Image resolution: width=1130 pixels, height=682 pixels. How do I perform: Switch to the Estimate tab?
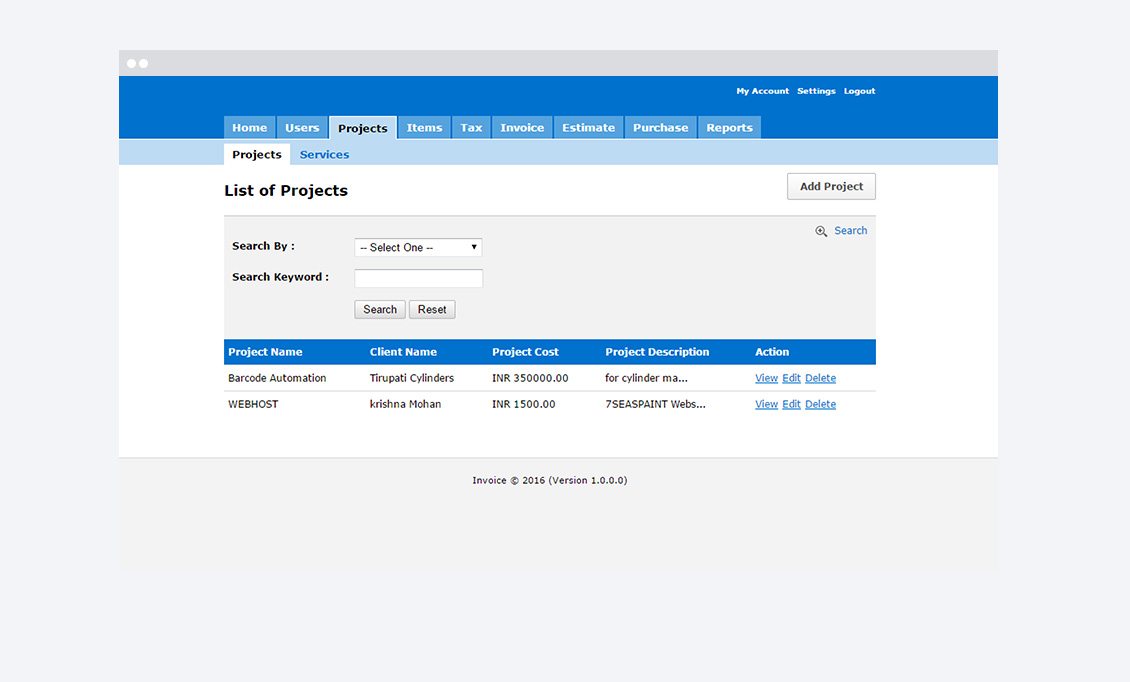point(588,128)
